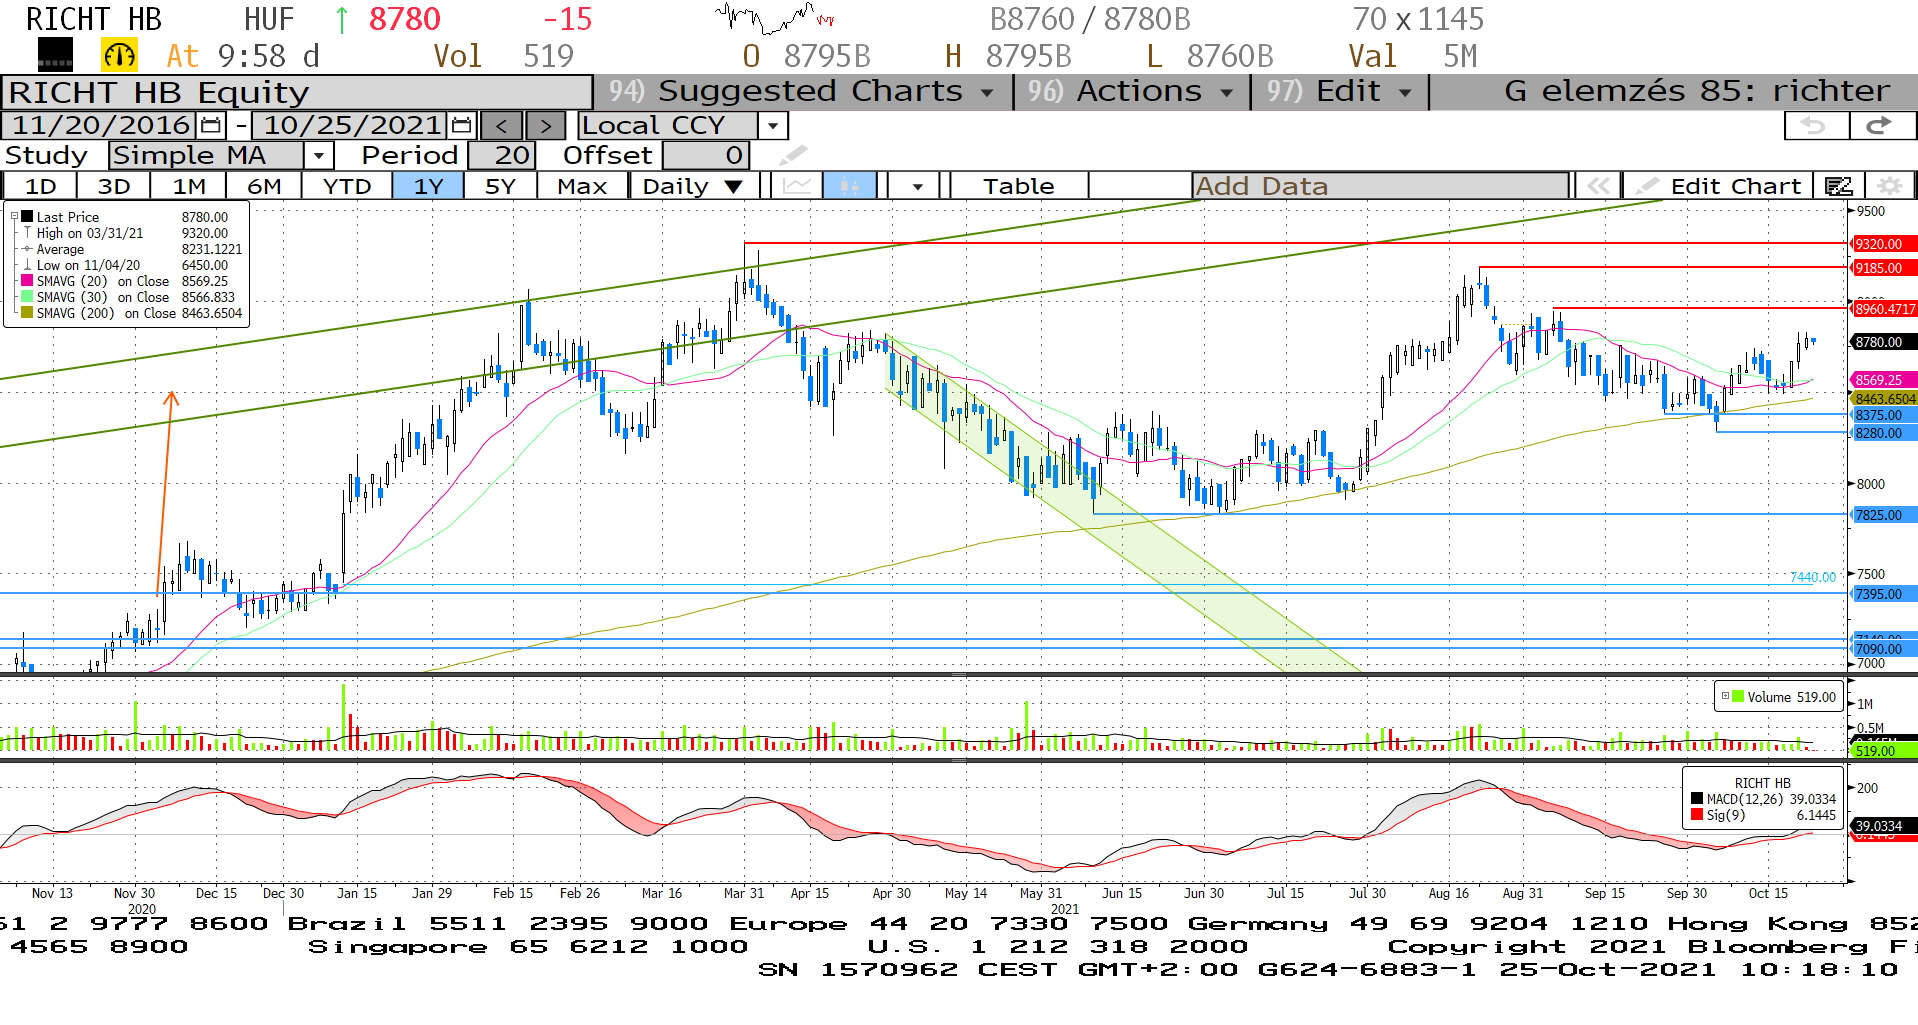Click the next date range arrow
The width and height of the screenshot is (1918, 1025).
coord(545,126)
